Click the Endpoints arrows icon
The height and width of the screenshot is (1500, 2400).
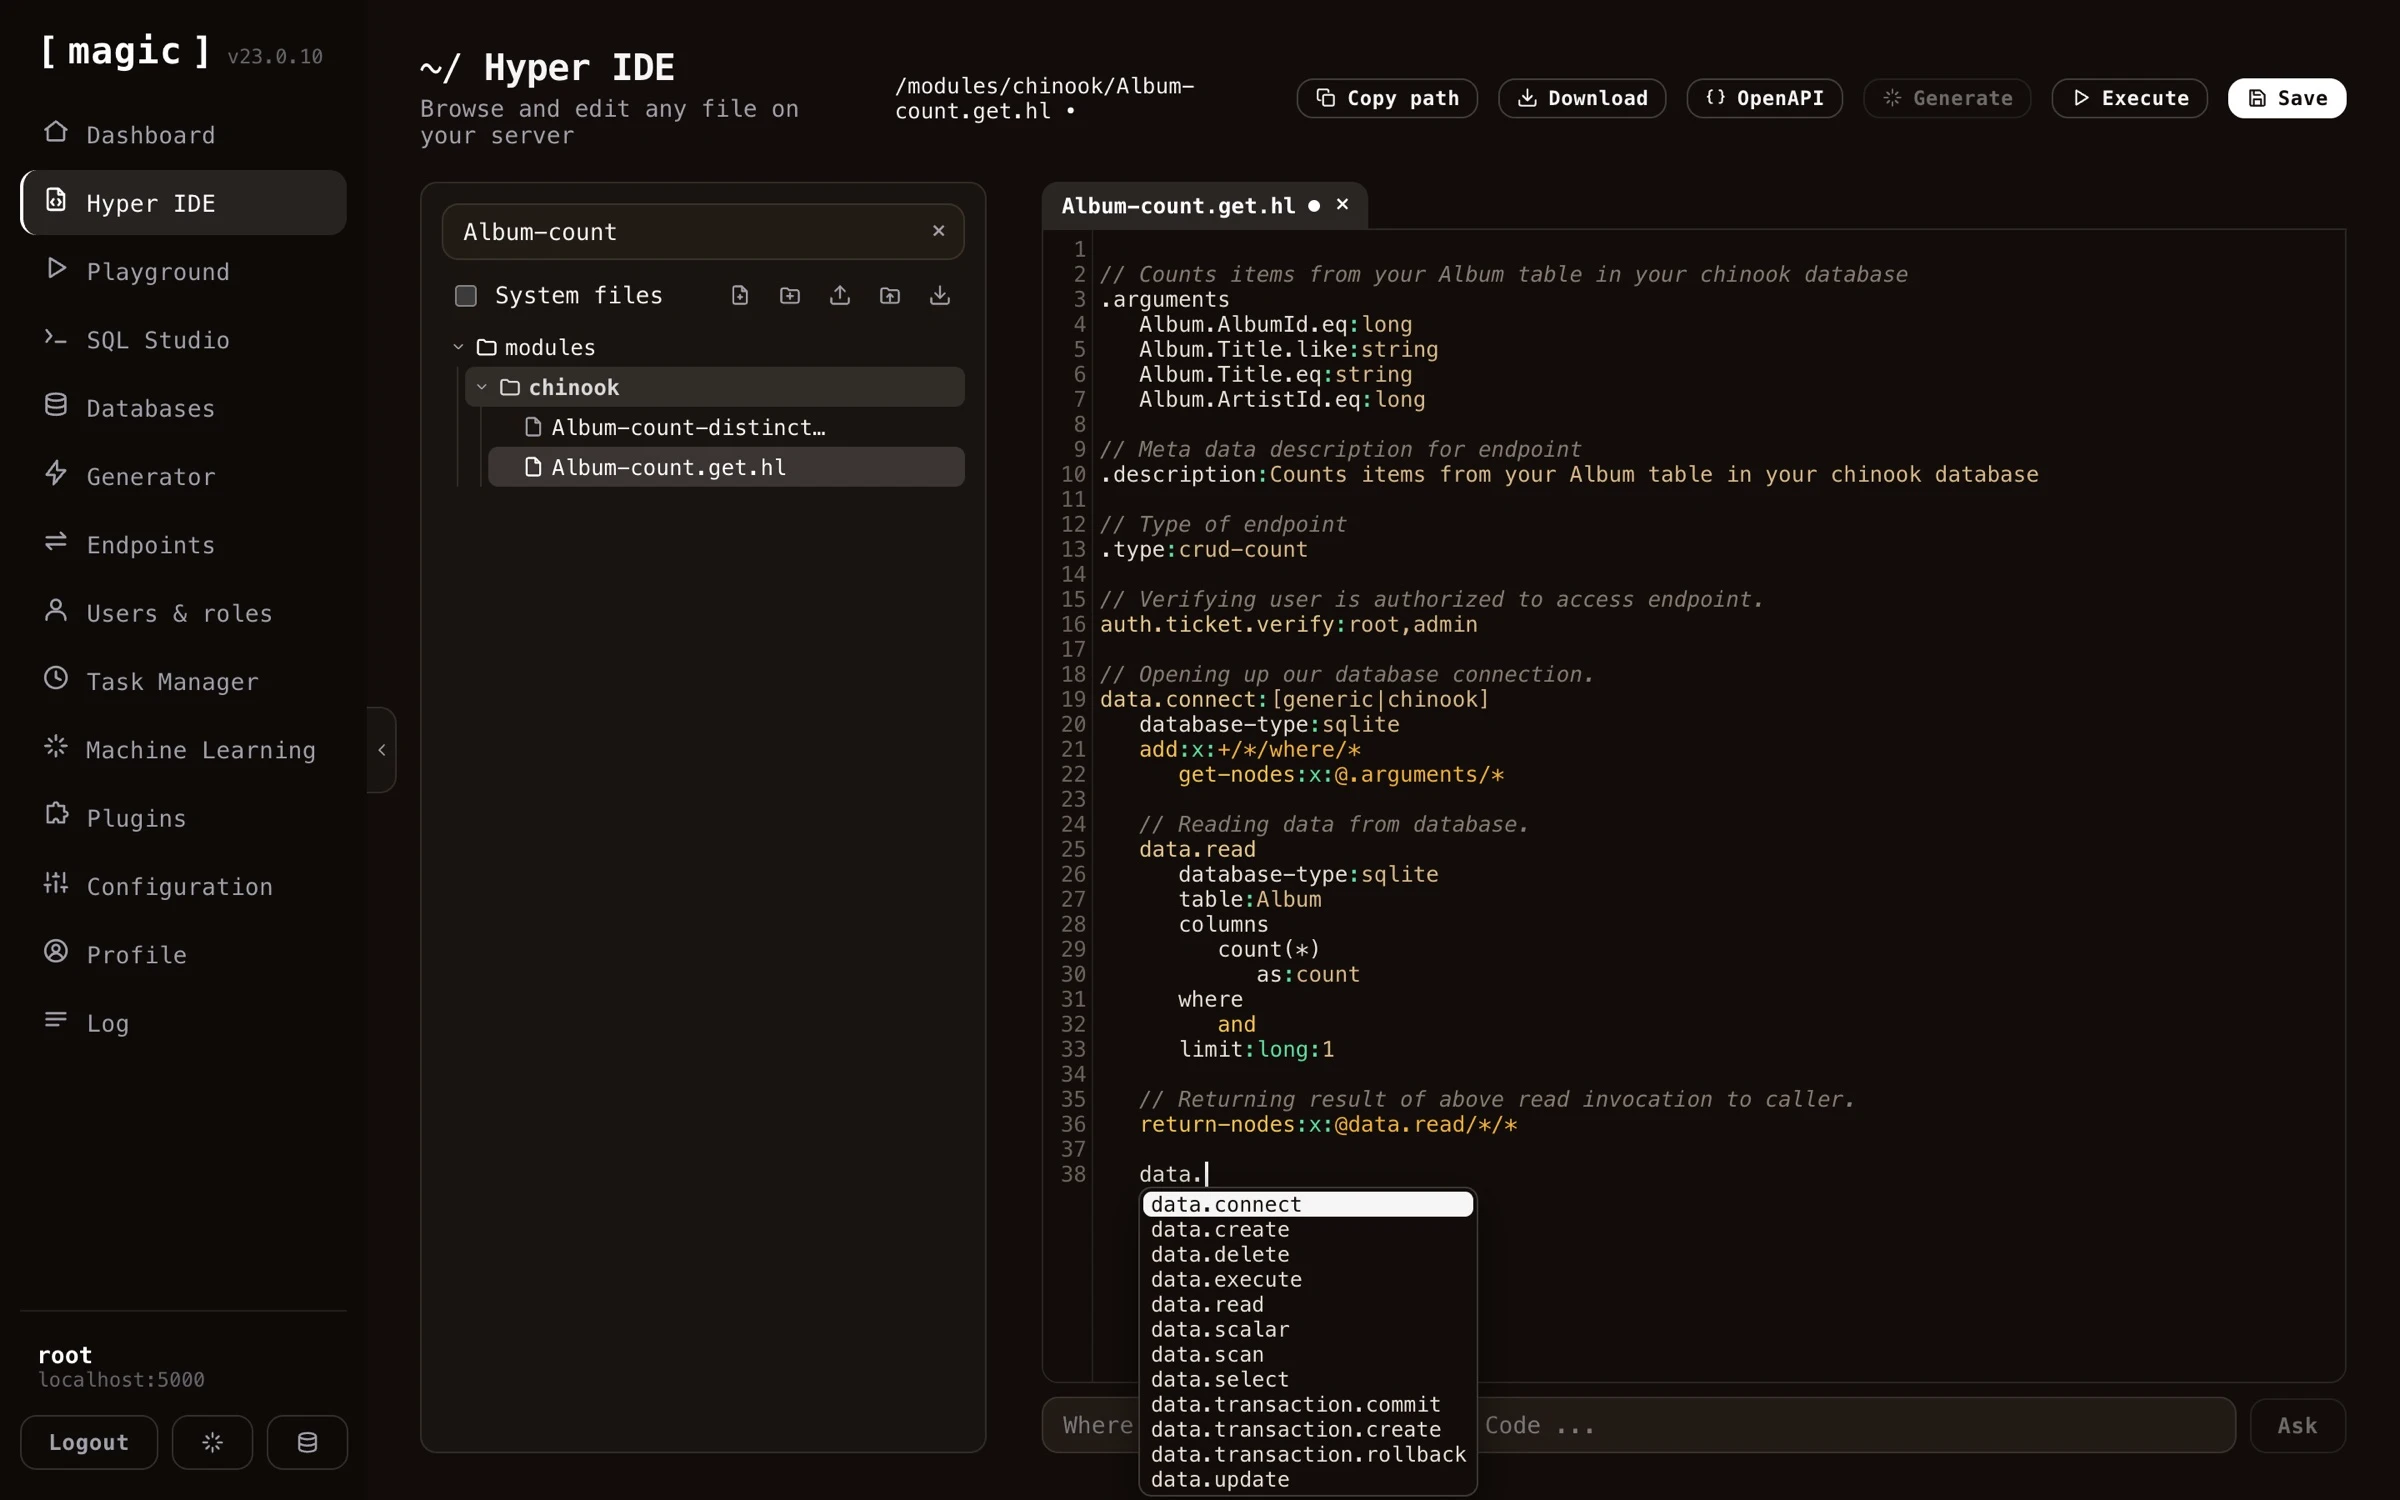point(56,542)
